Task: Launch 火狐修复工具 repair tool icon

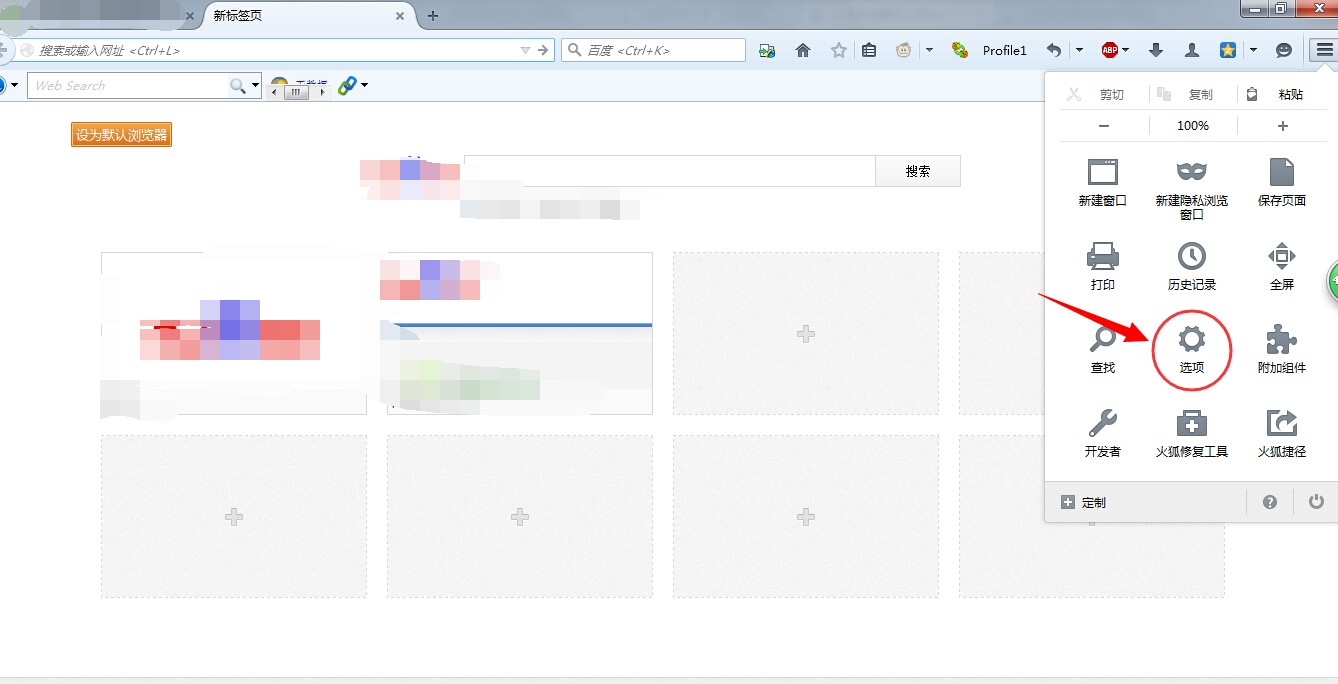Action: click(x=1191, y=424)
